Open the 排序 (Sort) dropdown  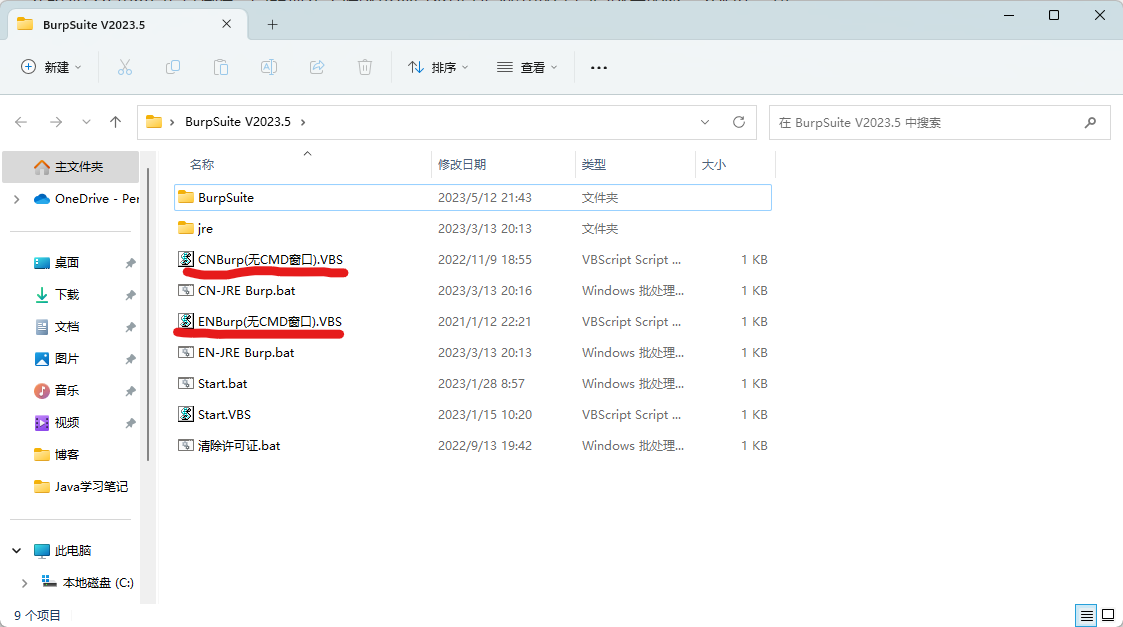pos(438,67)
